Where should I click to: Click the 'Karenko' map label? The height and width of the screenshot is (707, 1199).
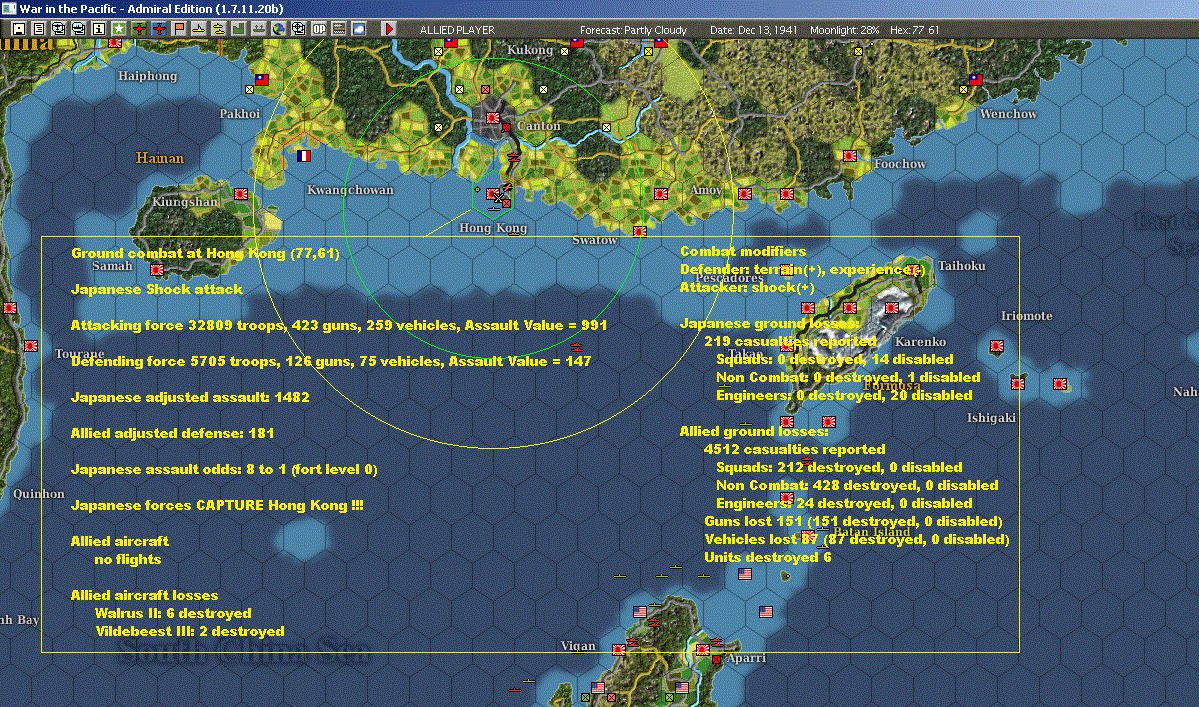coord(921,342)
